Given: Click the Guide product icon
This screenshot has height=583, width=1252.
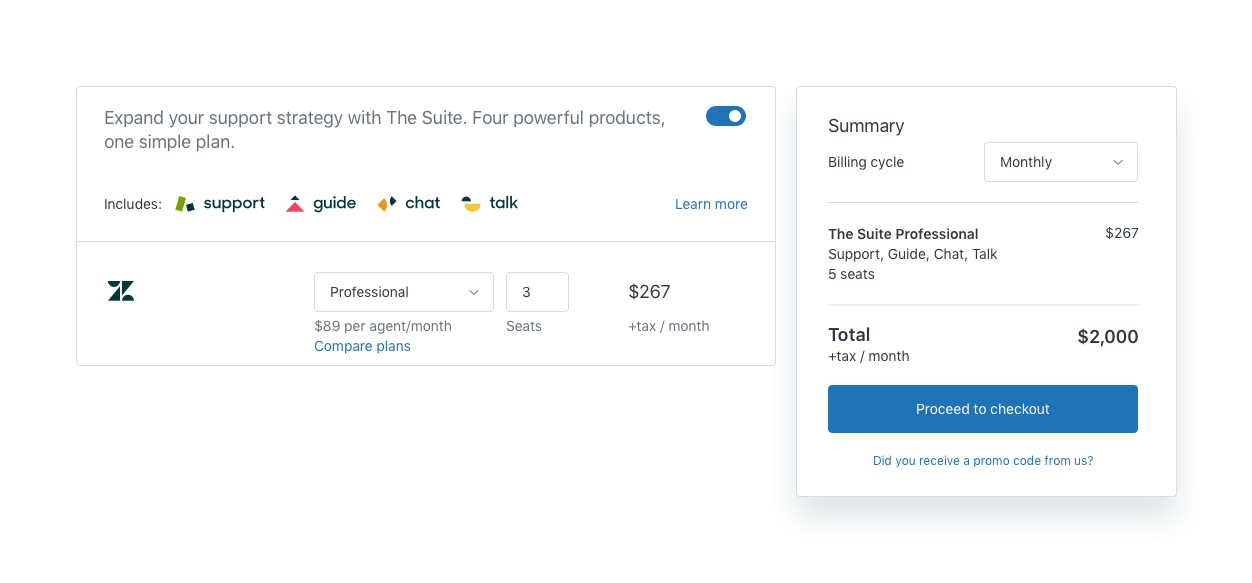Looking at the screenshot, I should click(295, 201).
